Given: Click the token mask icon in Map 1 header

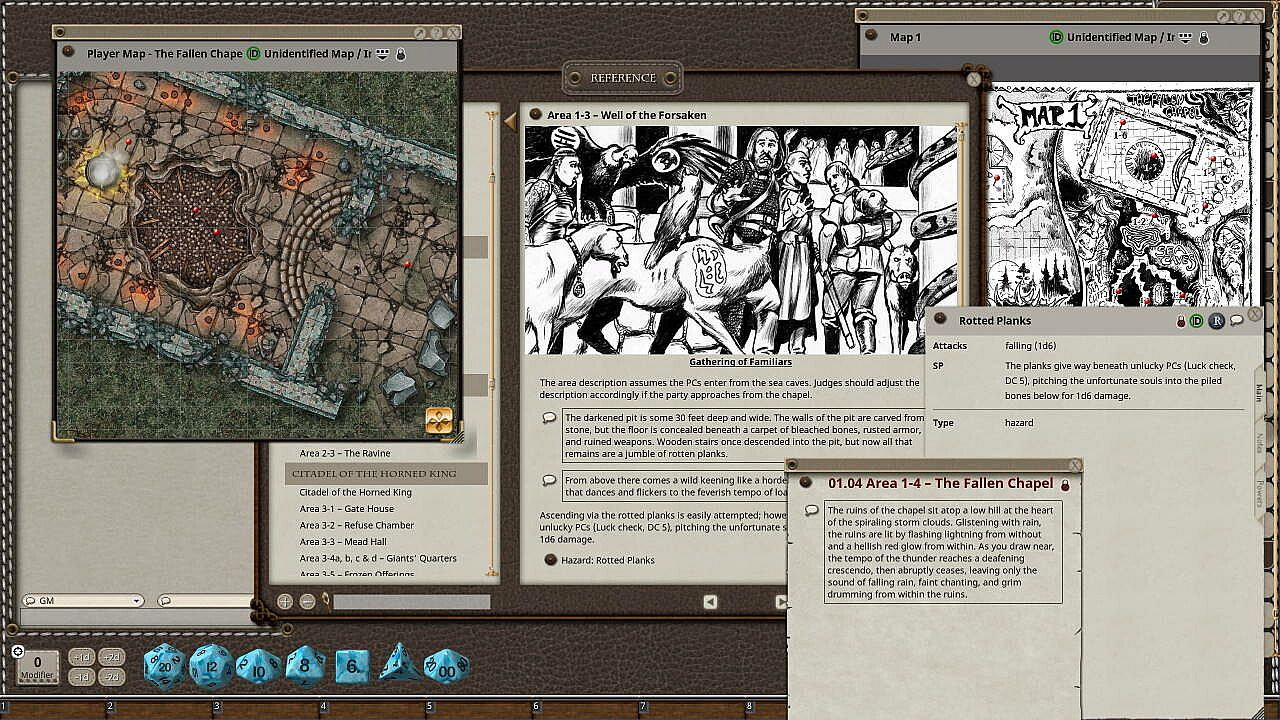Looking at the screenshot, I should [x=1186, y=37].
